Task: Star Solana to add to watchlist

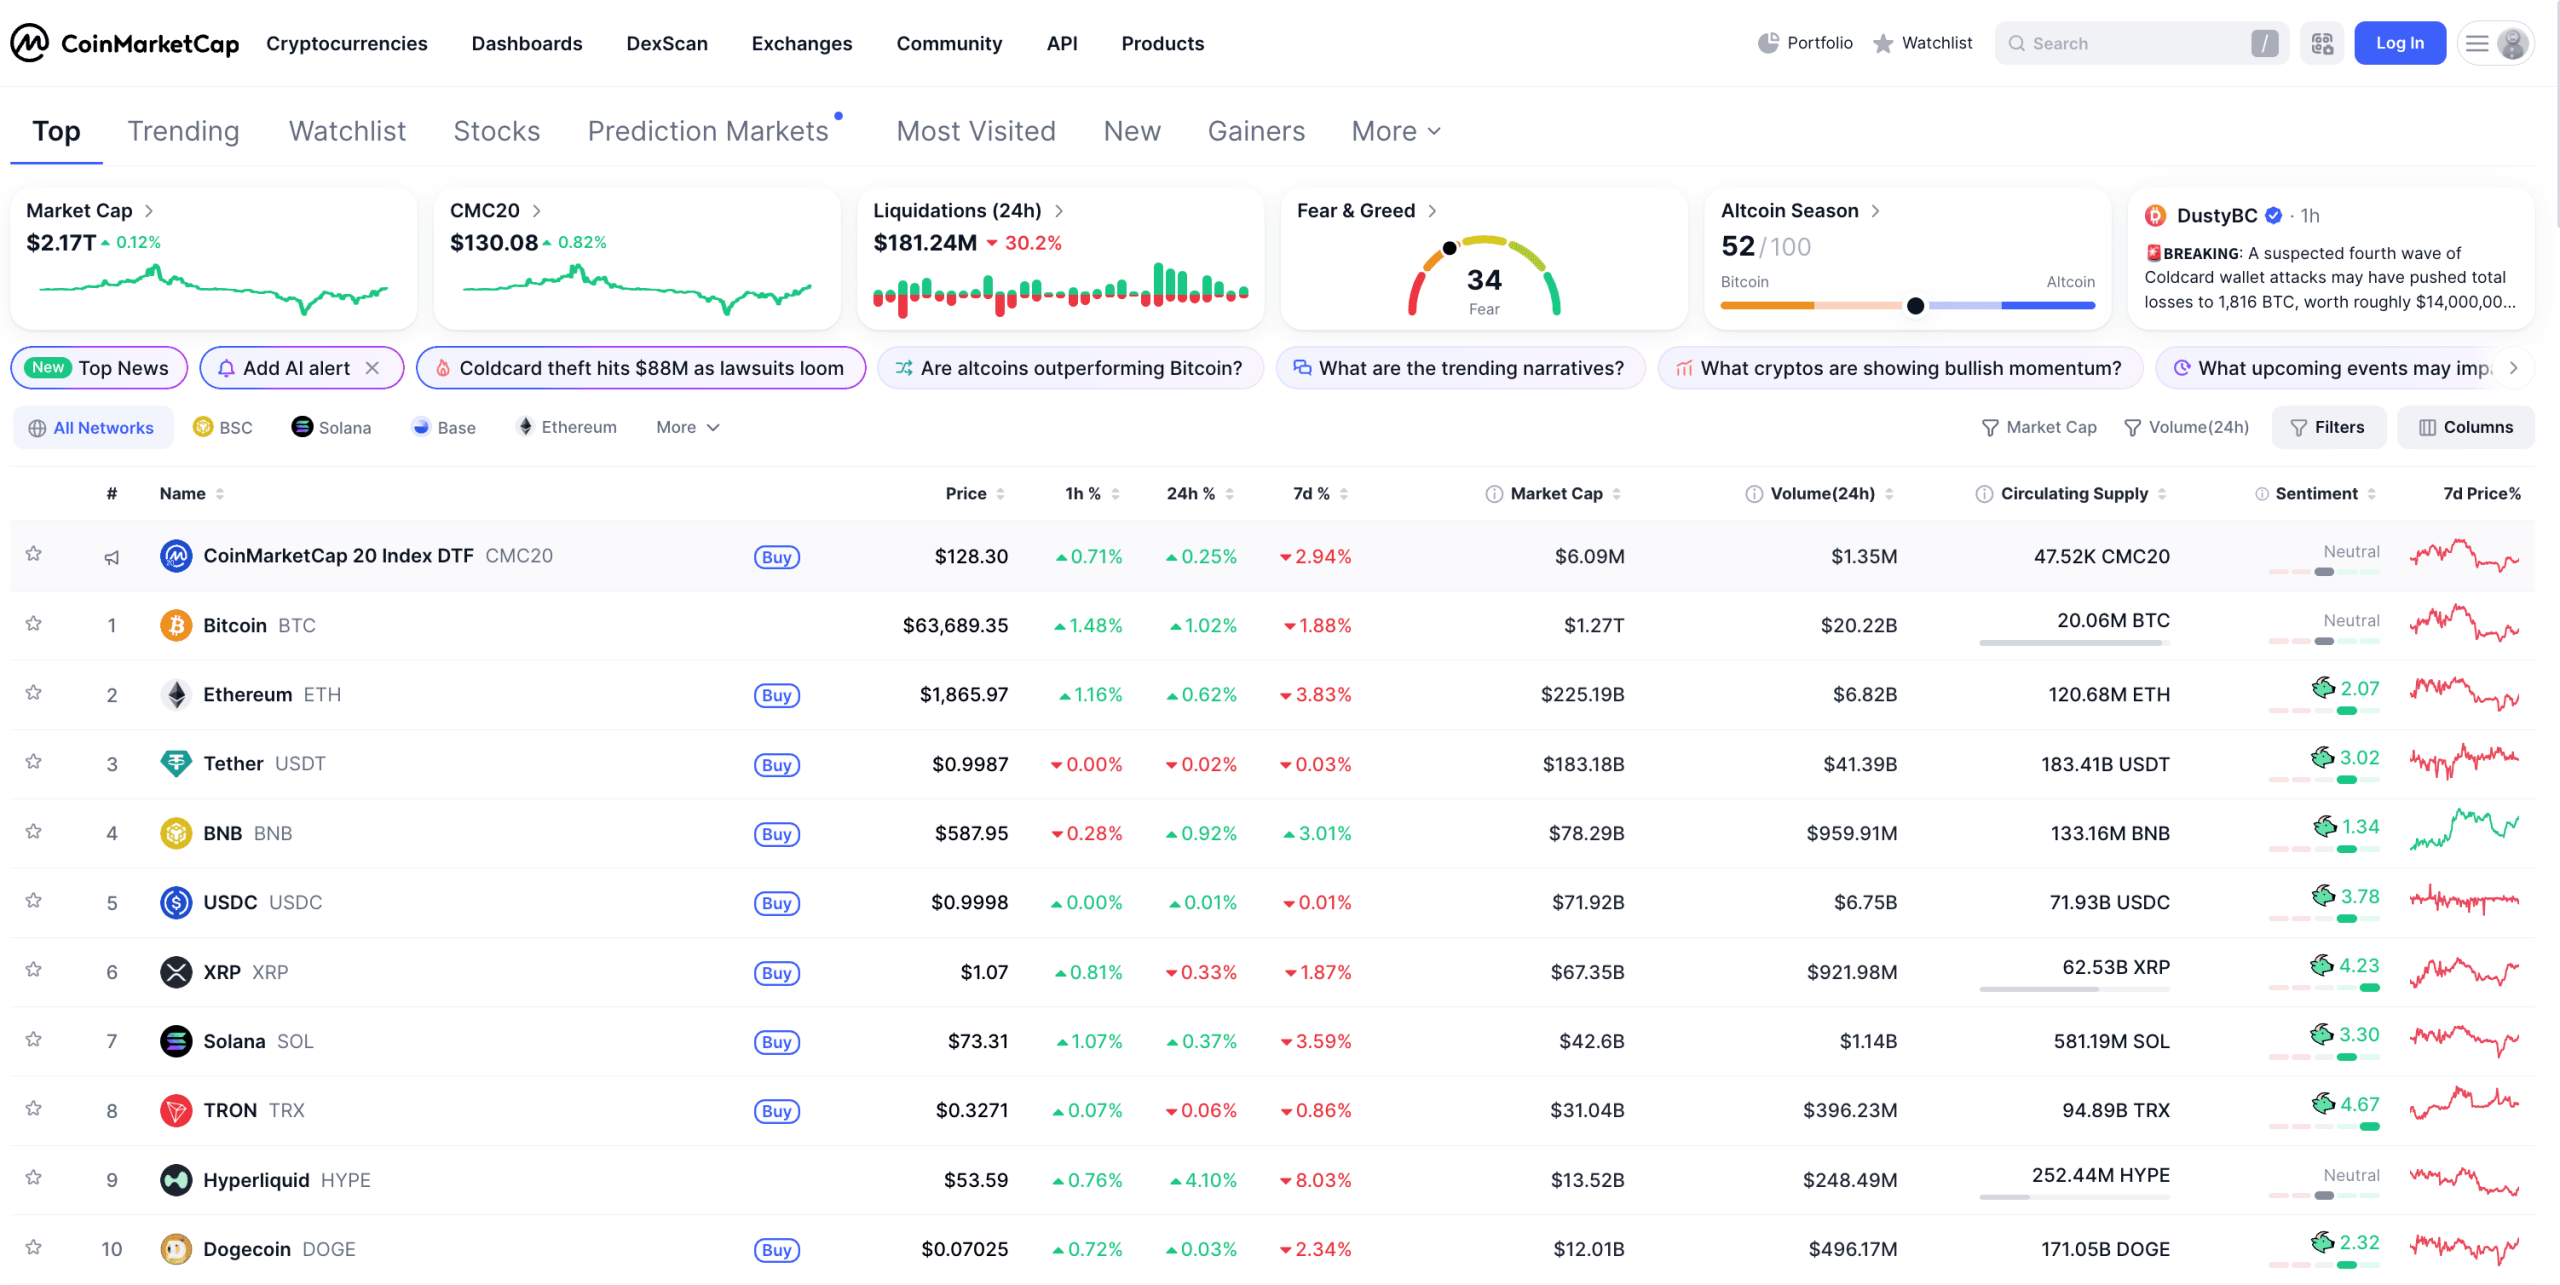Action: (x=33, y=1039)
